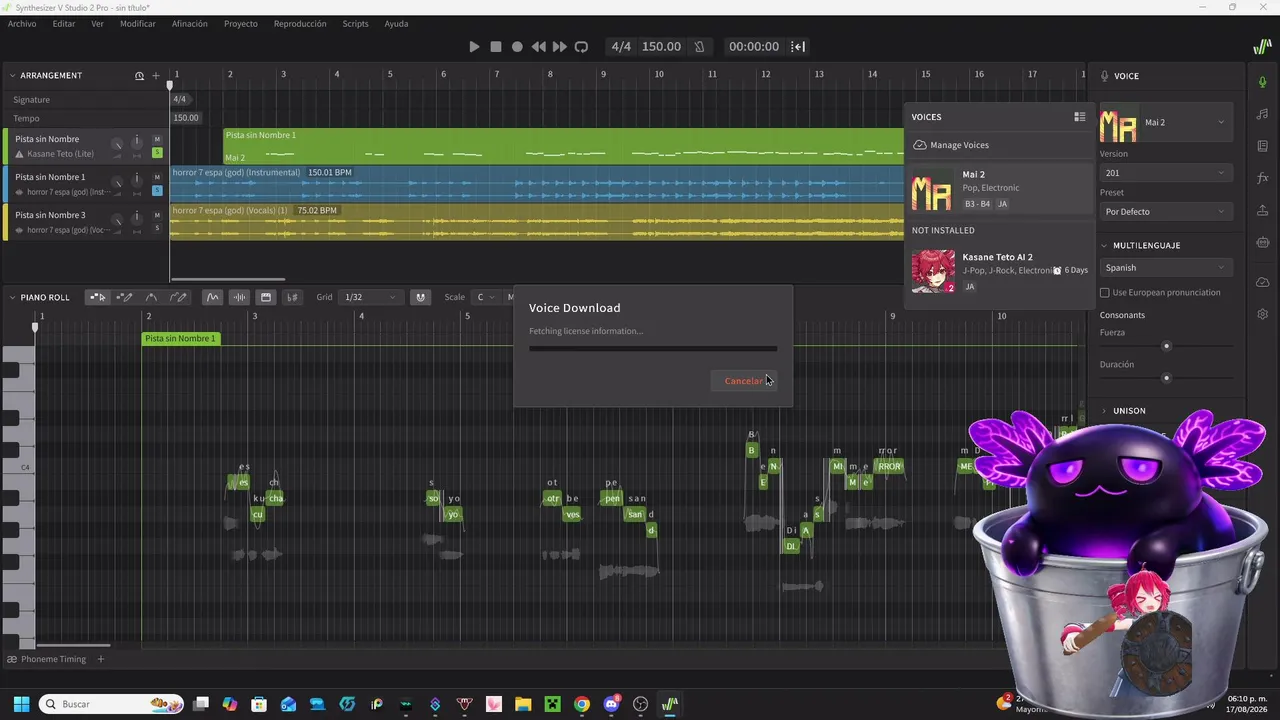This screenshot has width=1280, height=720.
Task: Collapse the Piano Roll panel
Action: [13, 298]
